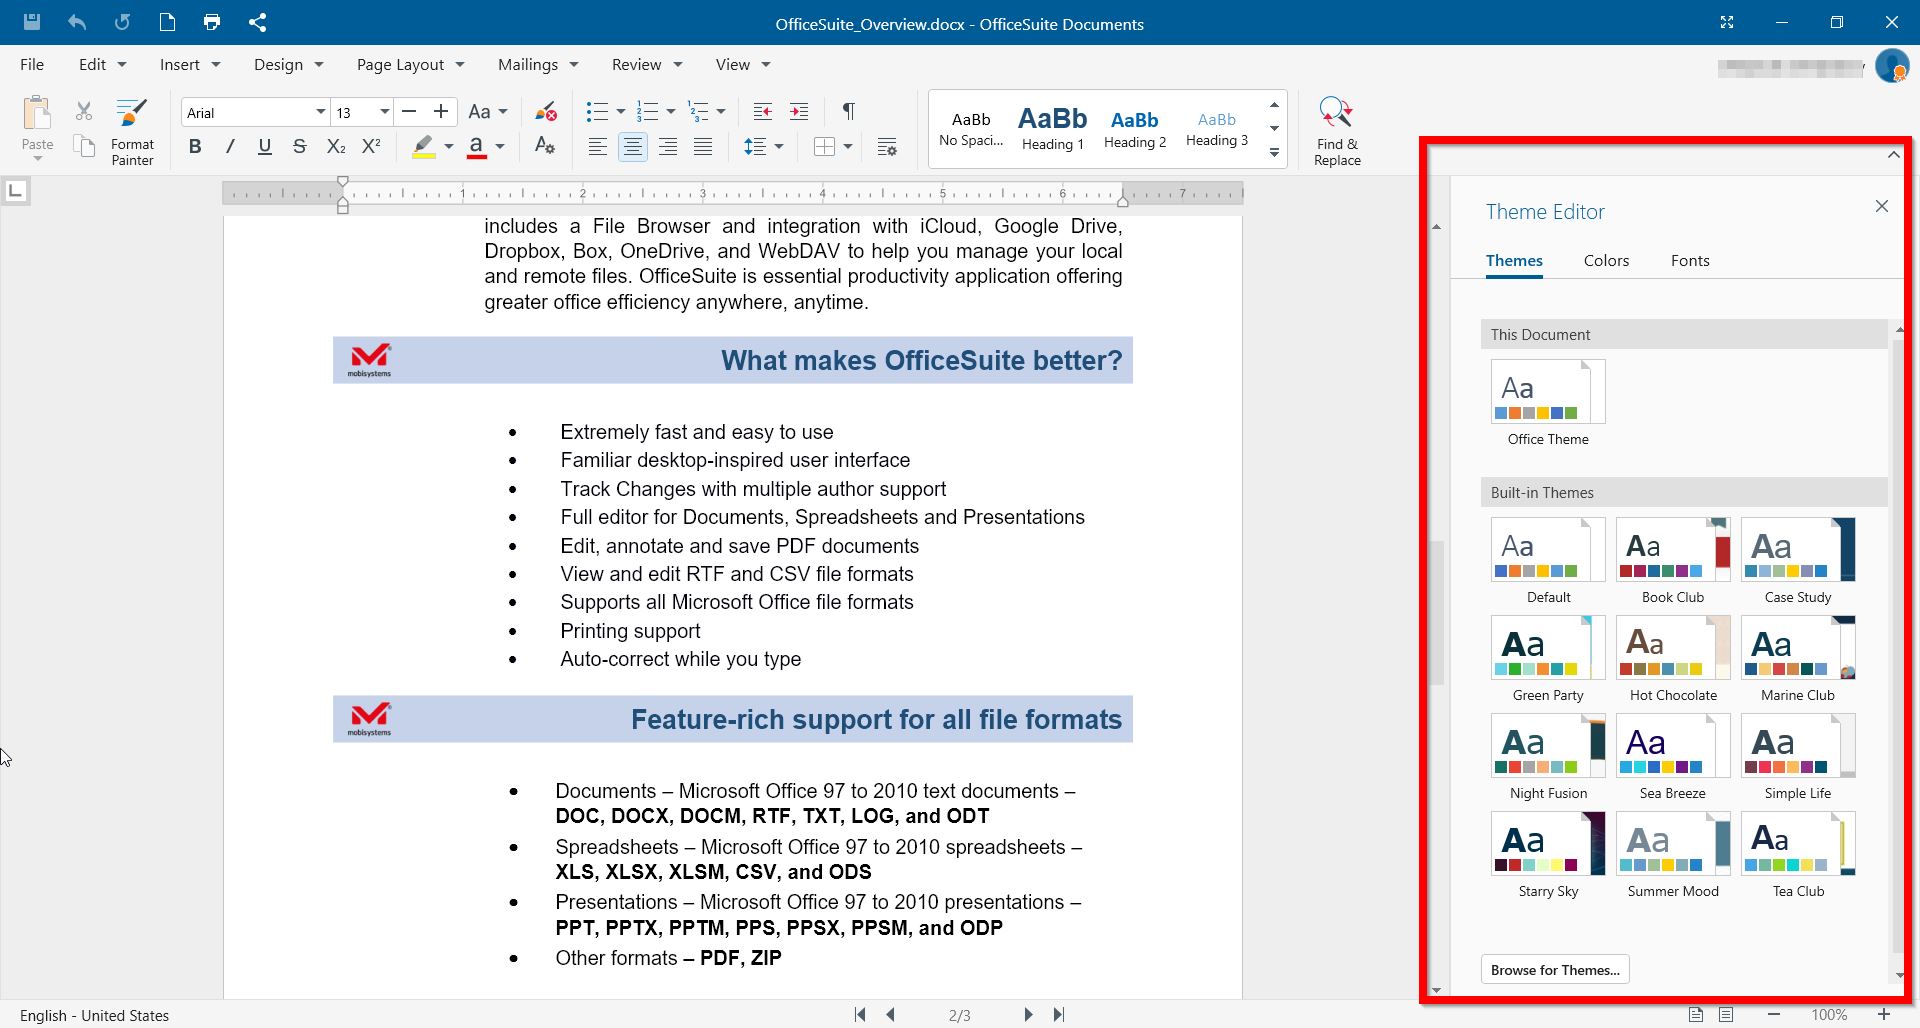Go to next page in status bar
The image size is (1920, 1028).
coord(1028,1014)
